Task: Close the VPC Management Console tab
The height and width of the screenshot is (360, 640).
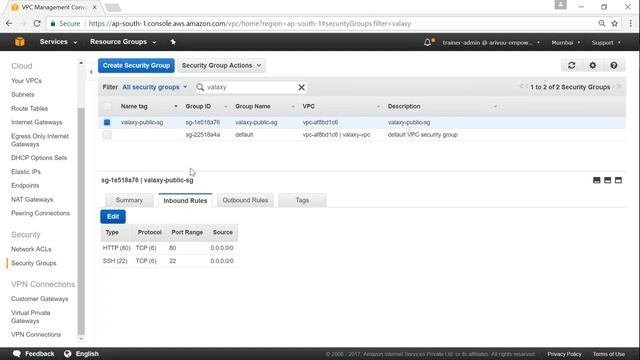Action: click(94, 7)
